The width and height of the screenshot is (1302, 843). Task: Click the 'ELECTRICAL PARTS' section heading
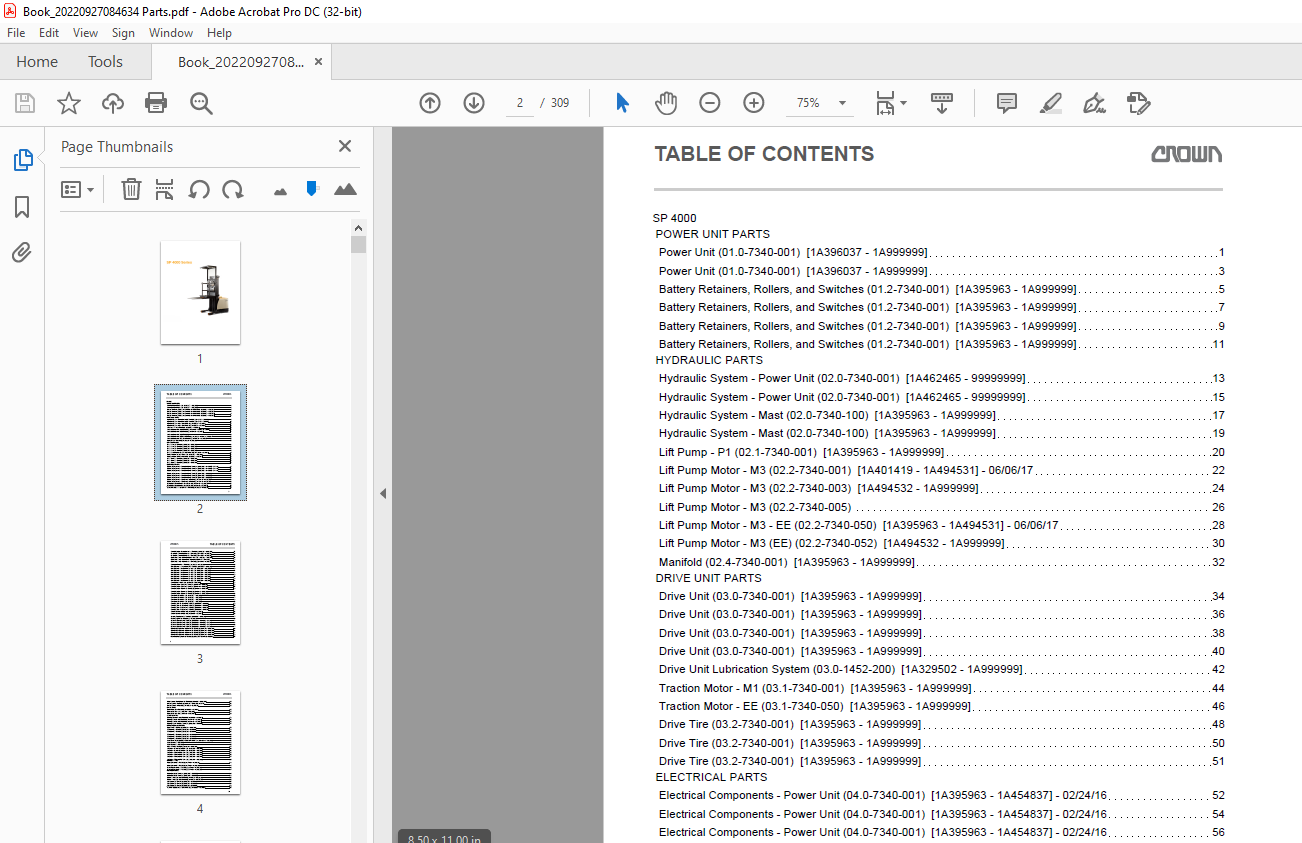pos(711,777)
